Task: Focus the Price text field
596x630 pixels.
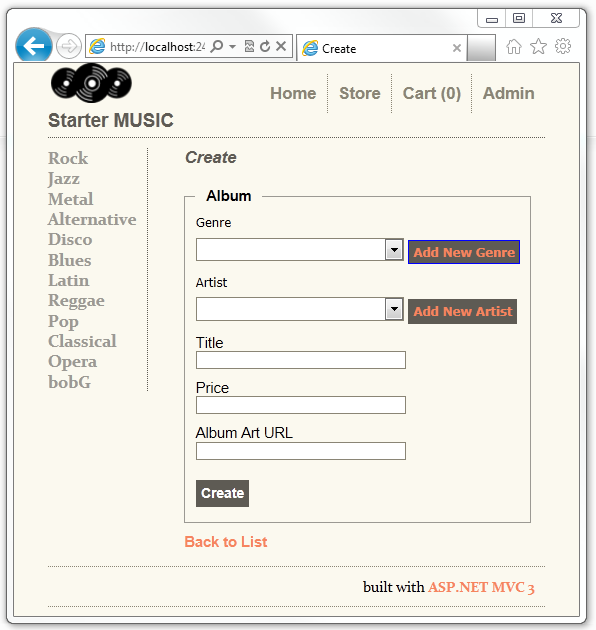Action: pos(301,405)
